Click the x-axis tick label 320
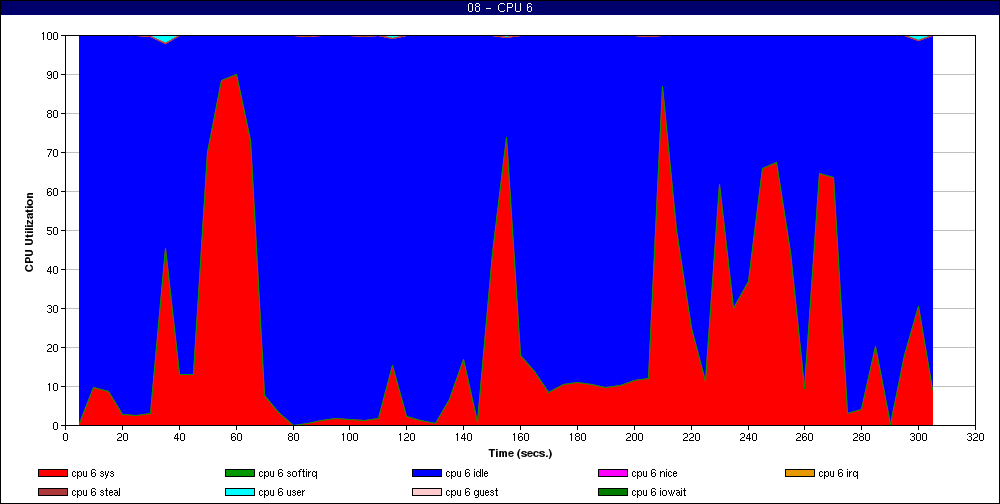 pyautogui.click(x=975, y=437)
